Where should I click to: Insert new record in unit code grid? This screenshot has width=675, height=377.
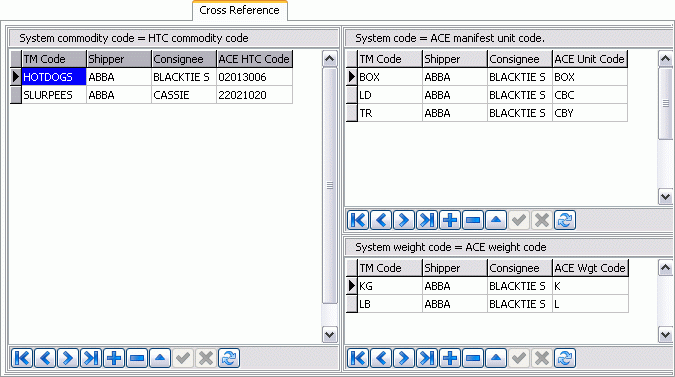tap(450, 220)
